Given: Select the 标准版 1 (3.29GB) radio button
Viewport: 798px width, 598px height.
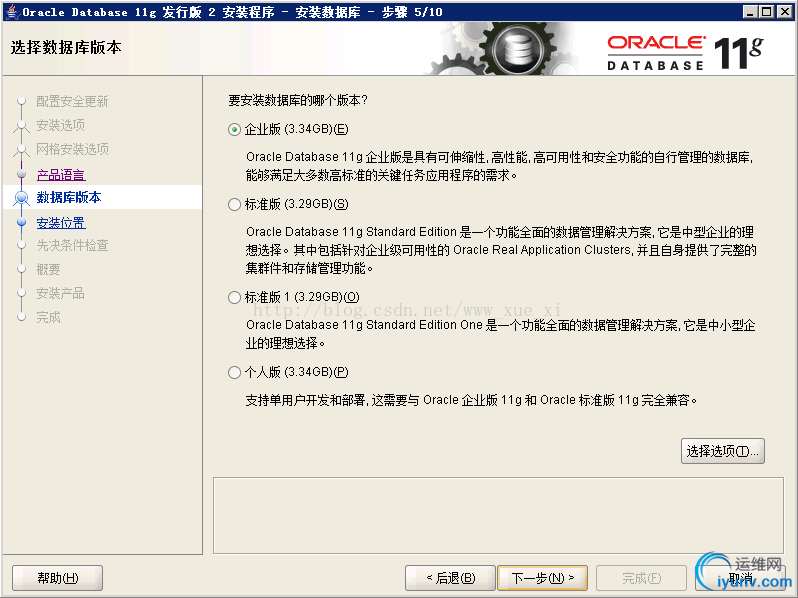Looking at the screenshot, I should (234, 297).
